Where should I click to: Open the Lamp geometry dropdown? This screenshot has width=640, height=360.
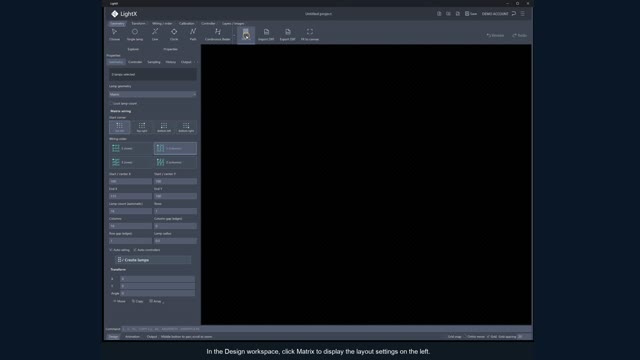click(x=153, y=94)
